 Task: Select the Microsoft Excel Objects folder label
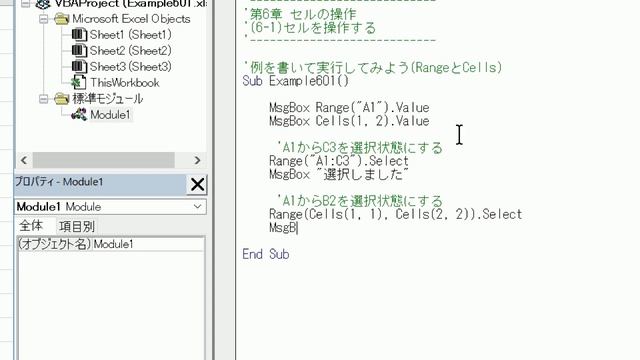point(131,19)
